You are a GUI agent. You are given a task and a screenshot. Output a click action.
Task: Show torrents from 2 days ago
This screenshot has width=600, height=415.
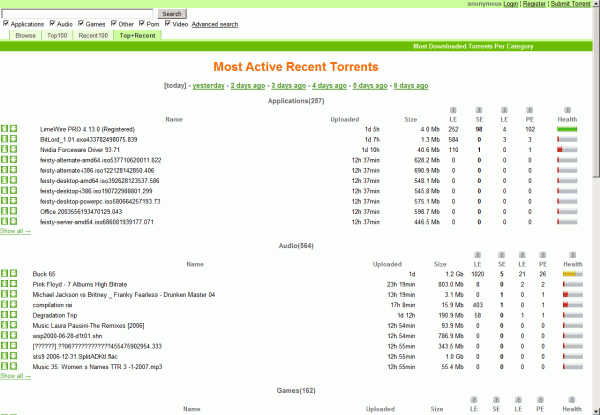pyautogui.click(x=248, y=85)
